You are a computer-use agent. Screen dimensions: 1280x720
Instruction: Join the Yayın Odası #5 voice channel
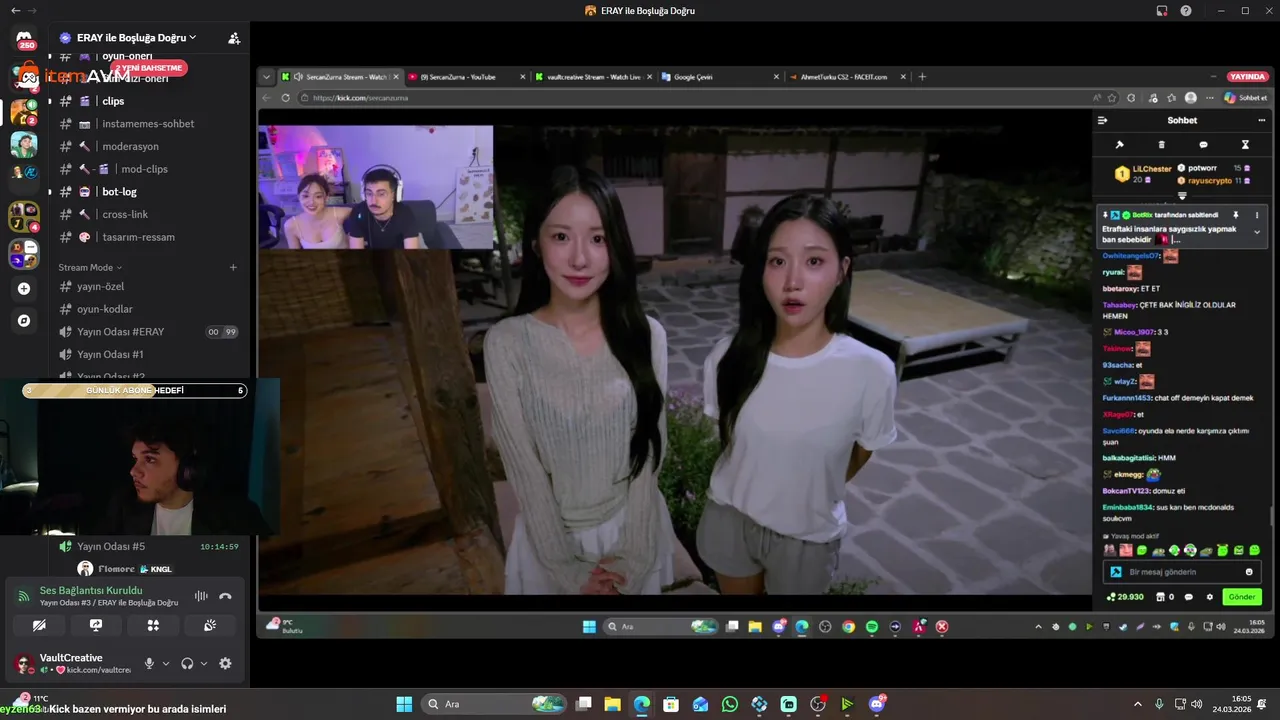pos(111,547)
